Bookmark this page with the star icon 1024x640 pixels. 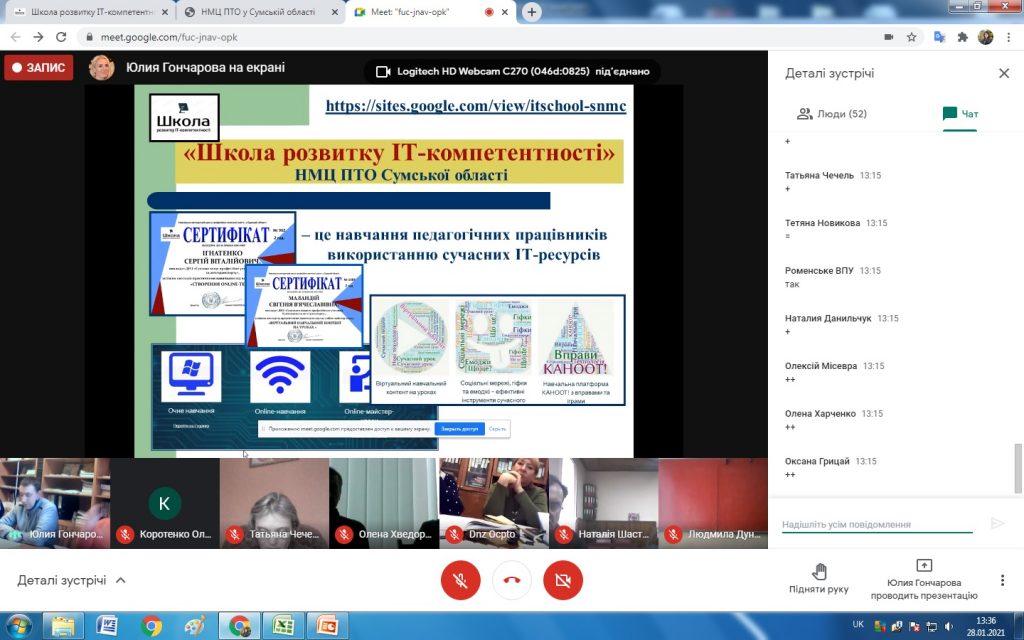(x=911, y=37)
